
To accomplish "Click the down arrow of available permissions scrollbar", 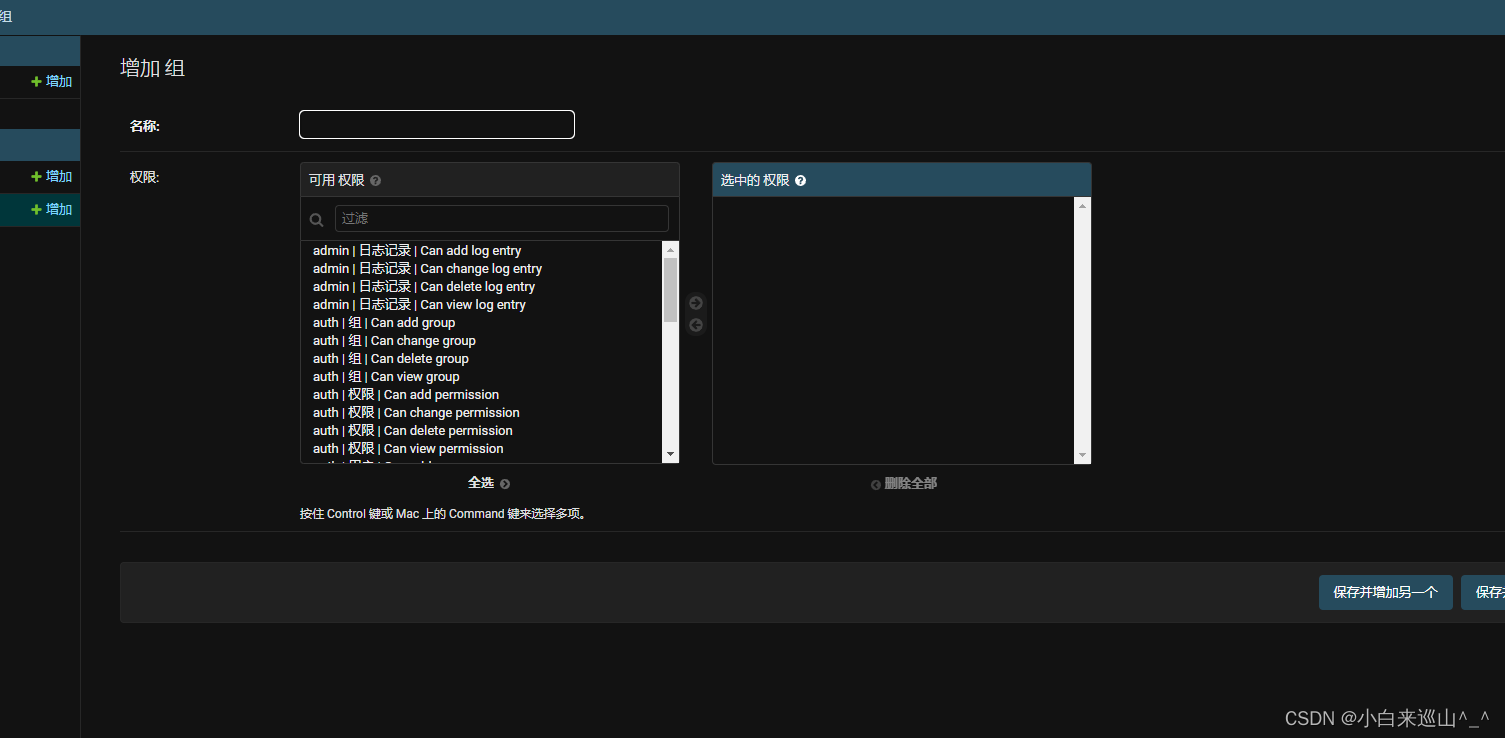I will [x=670, y=454].
